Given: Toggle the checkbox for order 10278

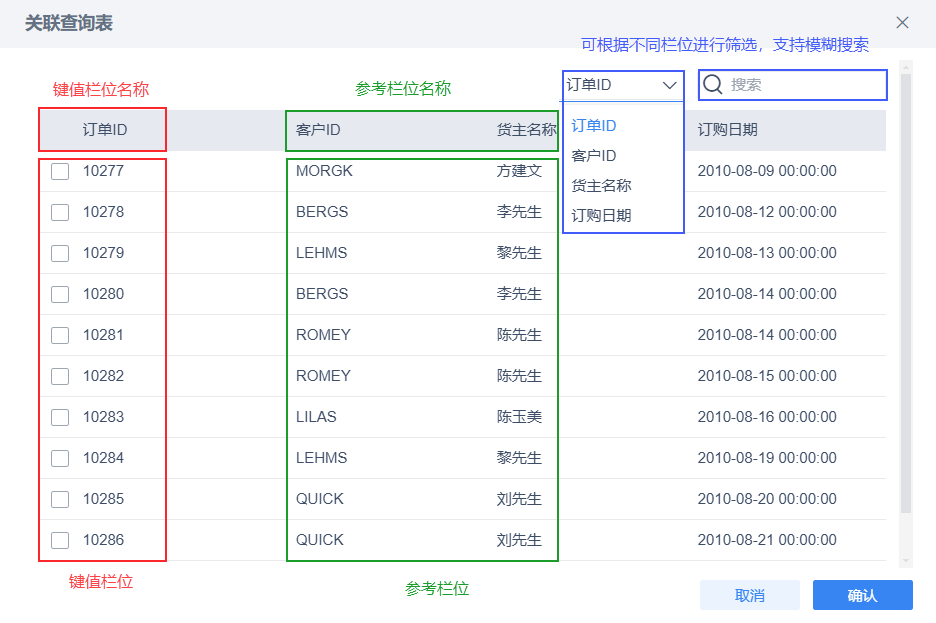Looking at the screenshot, I should (x=60, y=212).
